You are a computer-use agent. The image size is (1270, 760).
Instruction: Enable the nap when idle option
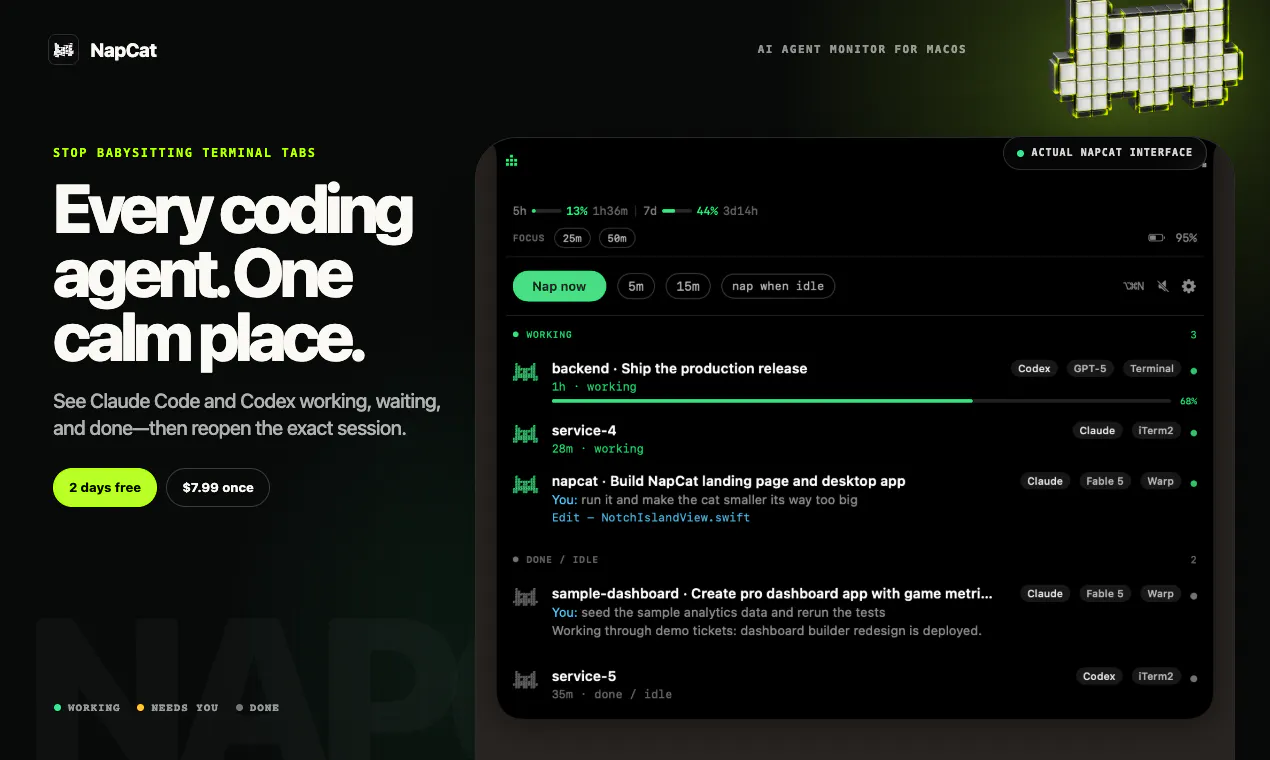[778, 286]
